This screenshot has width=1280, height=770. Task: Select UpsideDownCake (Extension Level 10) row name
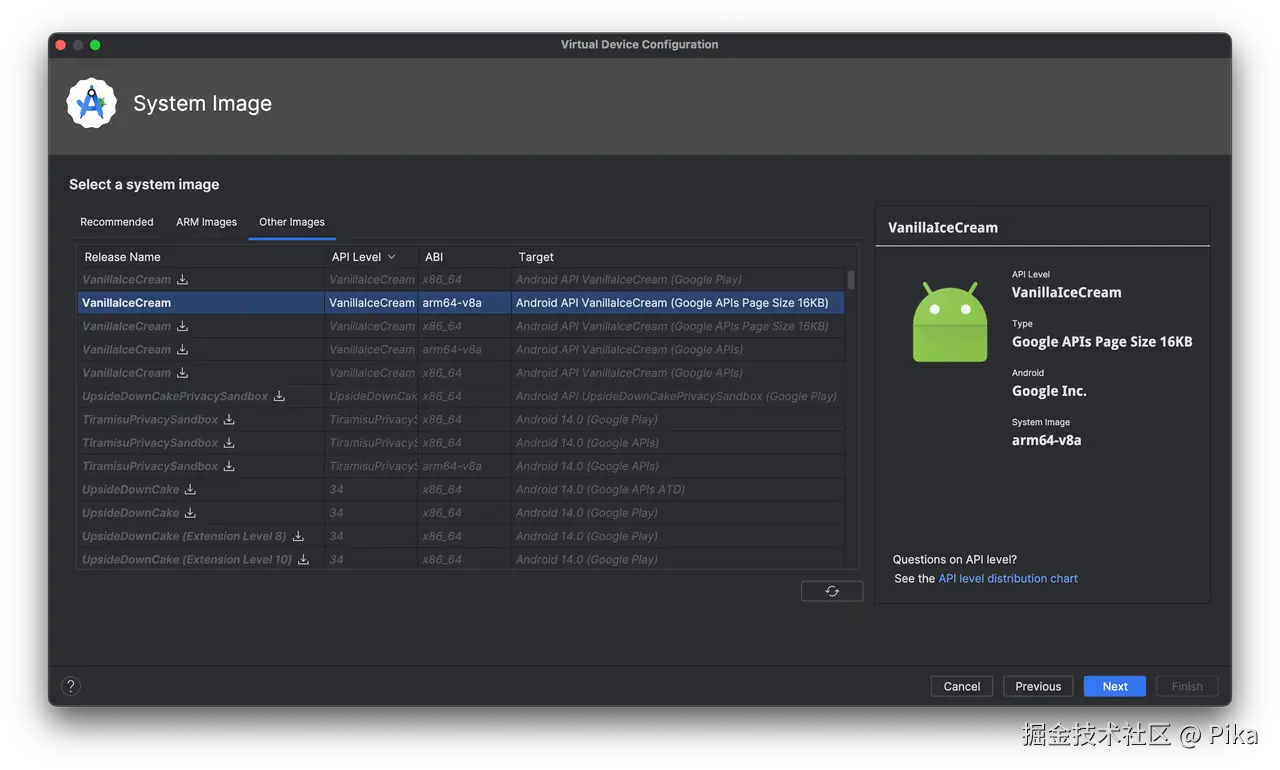(x=187, y=560)
